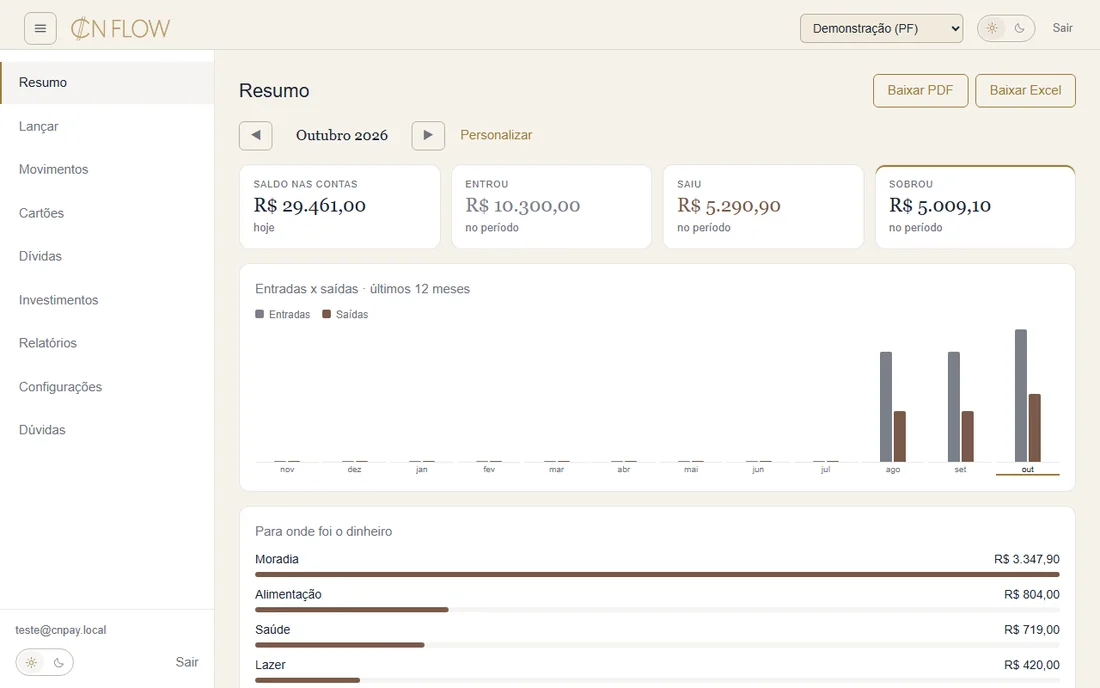Toggle Saídas legend swatch in chart
This screenshot has height=688, width=1100.
[326, 314]
